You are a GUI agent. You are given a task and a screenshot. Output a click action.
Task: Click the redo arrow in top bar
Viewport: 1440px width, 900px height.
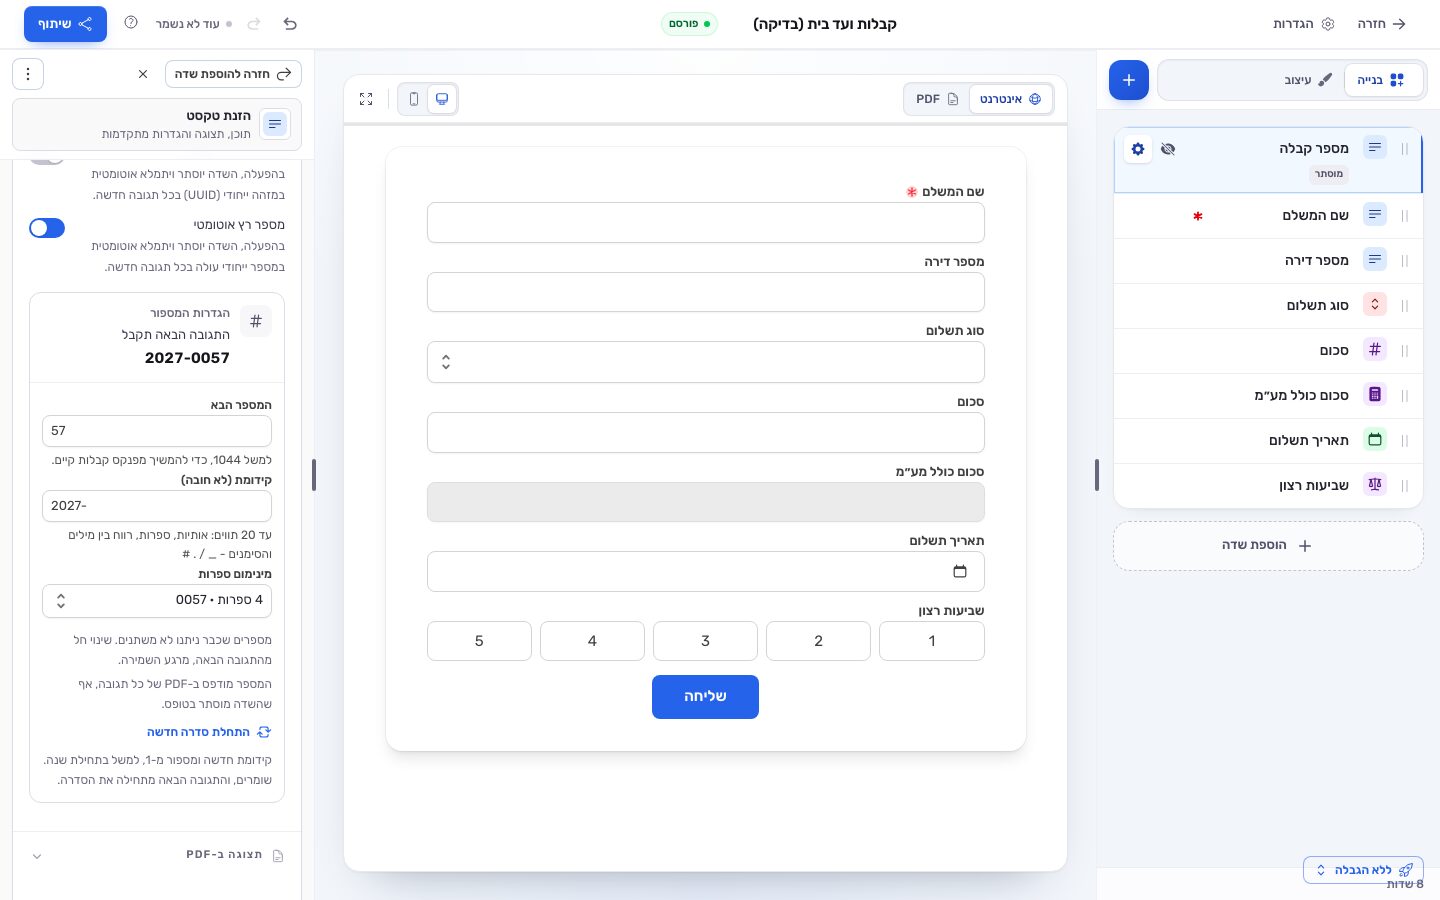pos(254,24)
